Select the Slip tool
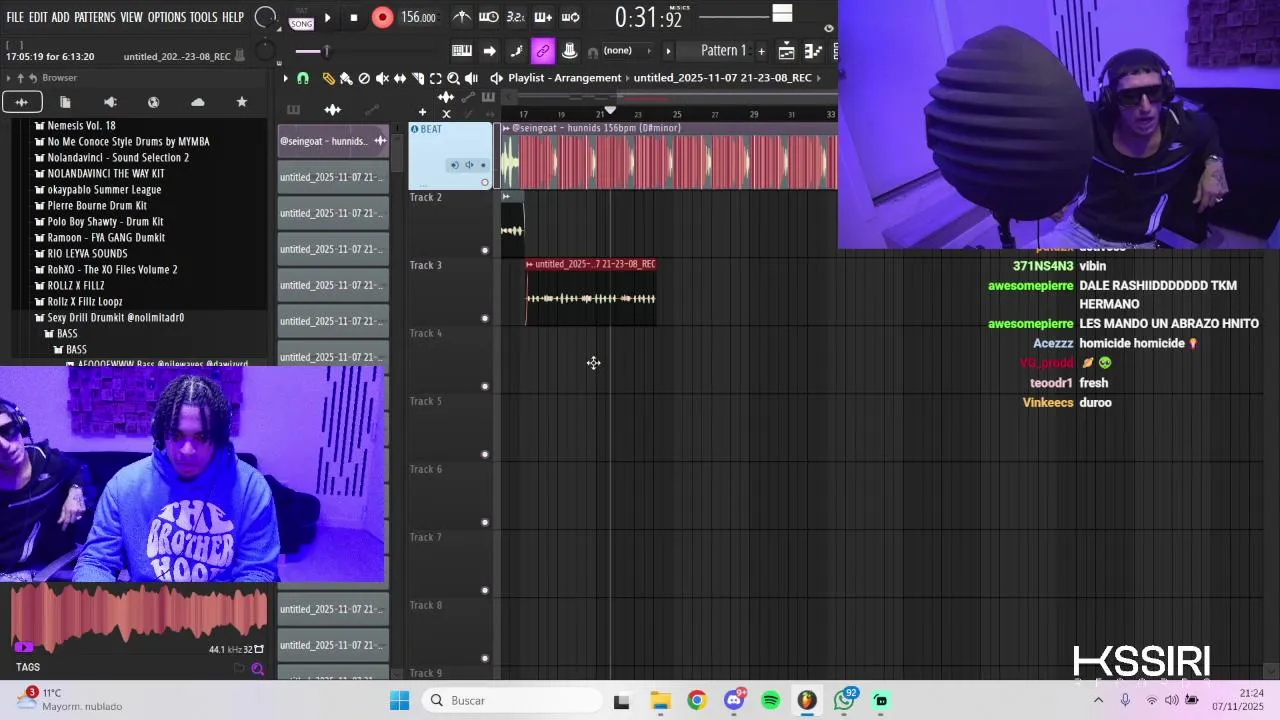 point(400,78)
